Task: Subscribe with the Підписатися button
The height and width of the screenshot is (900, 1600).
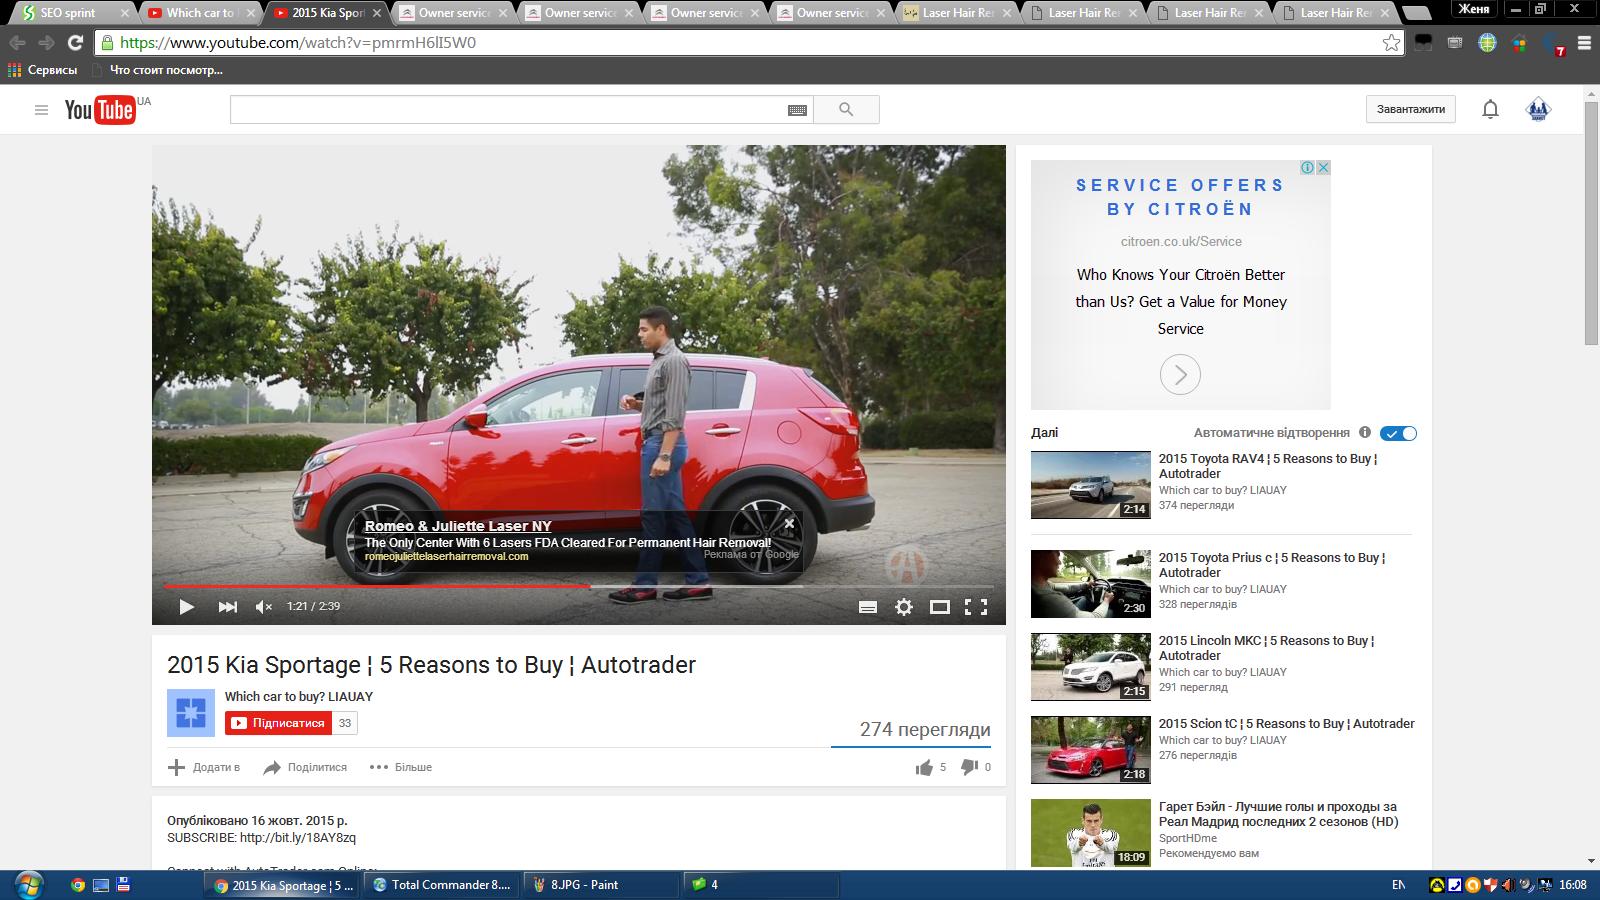Action: click(277, 723)
